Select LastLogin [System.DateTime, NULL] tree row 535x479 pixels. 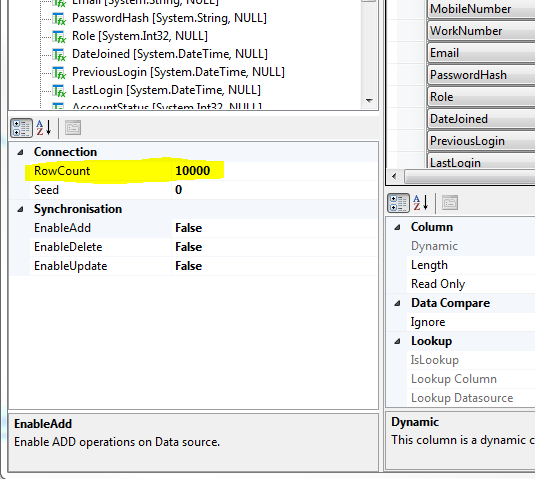coord(166,90)
